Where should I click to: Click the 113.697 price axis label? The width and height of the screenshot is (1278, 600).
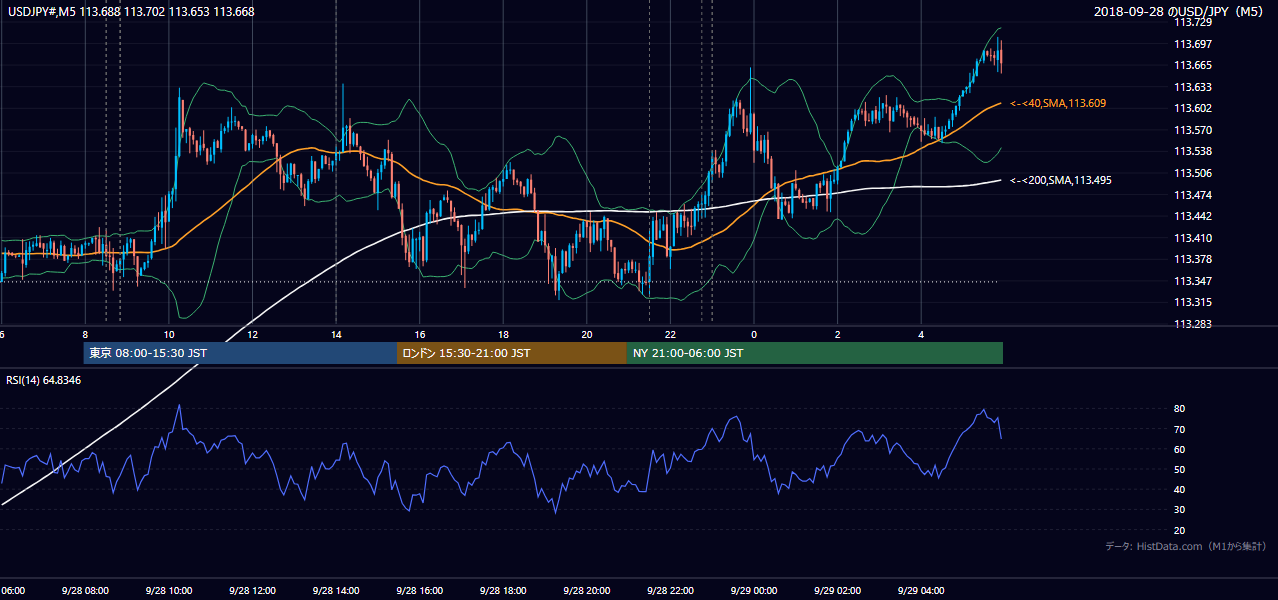pos(1194,44)
